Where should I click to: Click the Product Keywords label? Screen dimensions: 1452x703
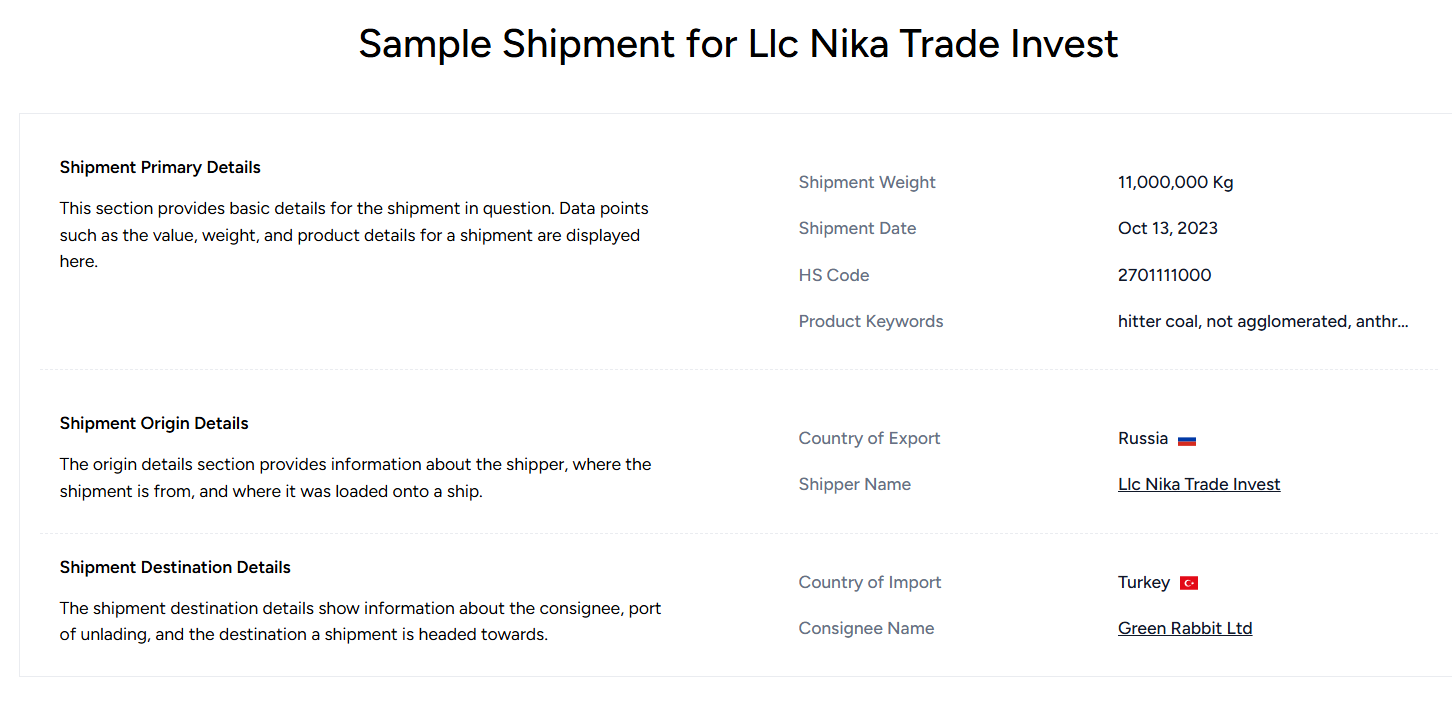(871, 321)
